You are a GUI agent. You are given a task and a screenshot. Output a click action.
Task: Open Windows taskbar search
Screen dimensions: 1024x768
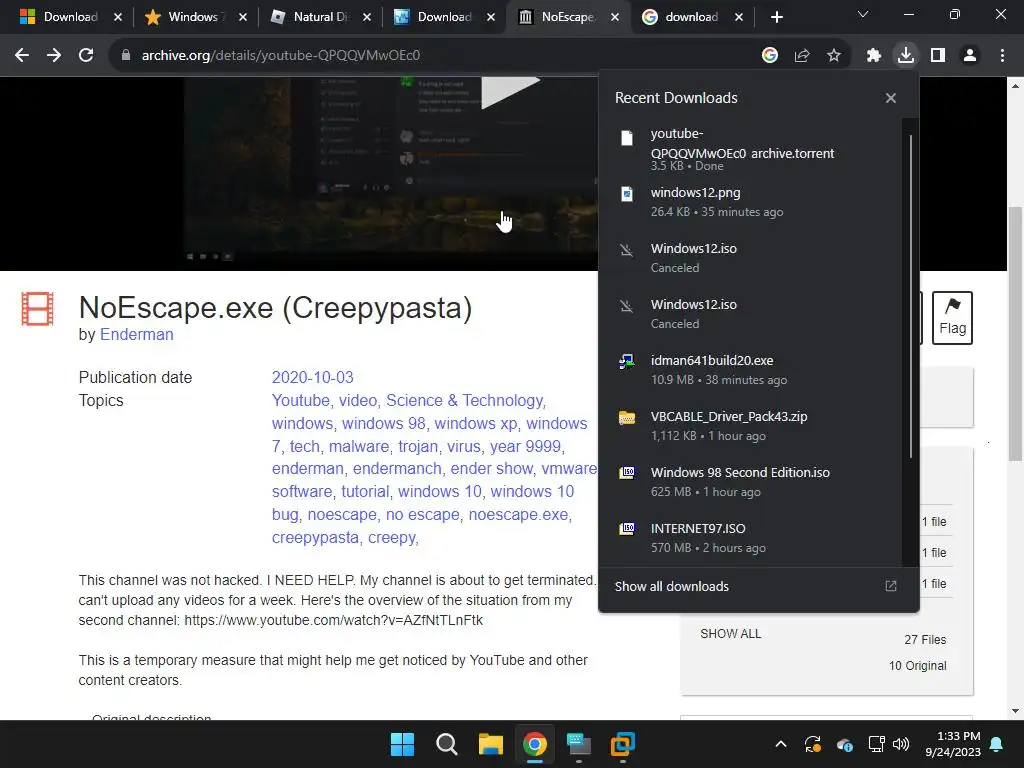point(447,744)
